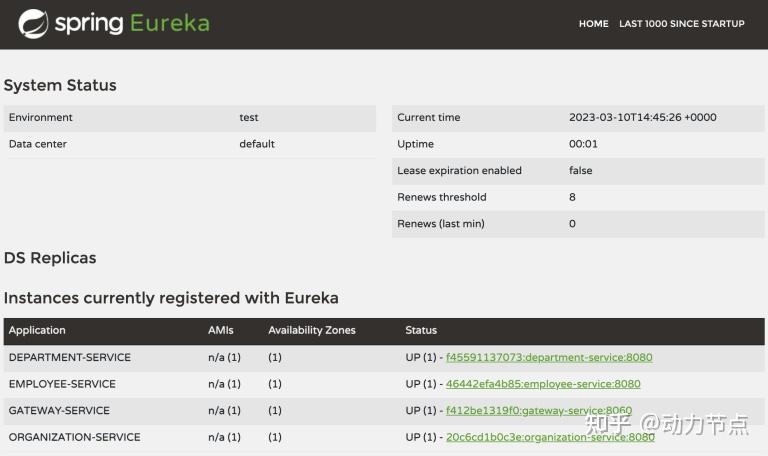768x456 pixels.
Task: Open the 46442efa4b85:employee-service:8080 link
Action: (543, 384)
